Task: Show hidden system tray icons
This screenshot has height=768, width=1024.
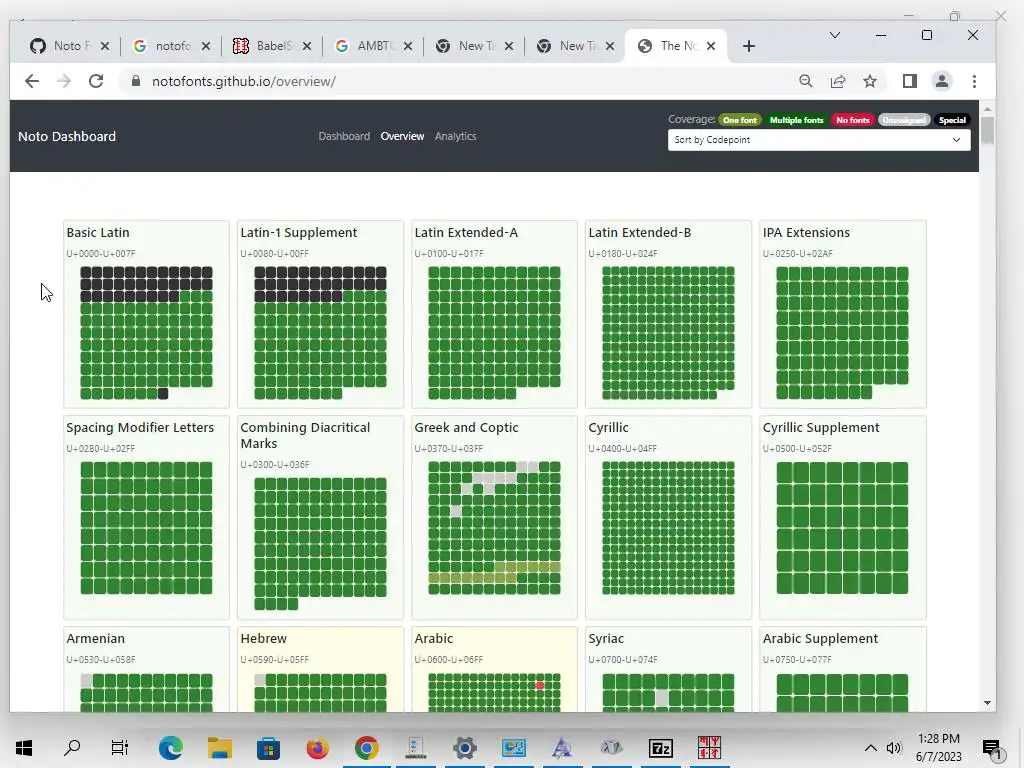Action: 871,748
